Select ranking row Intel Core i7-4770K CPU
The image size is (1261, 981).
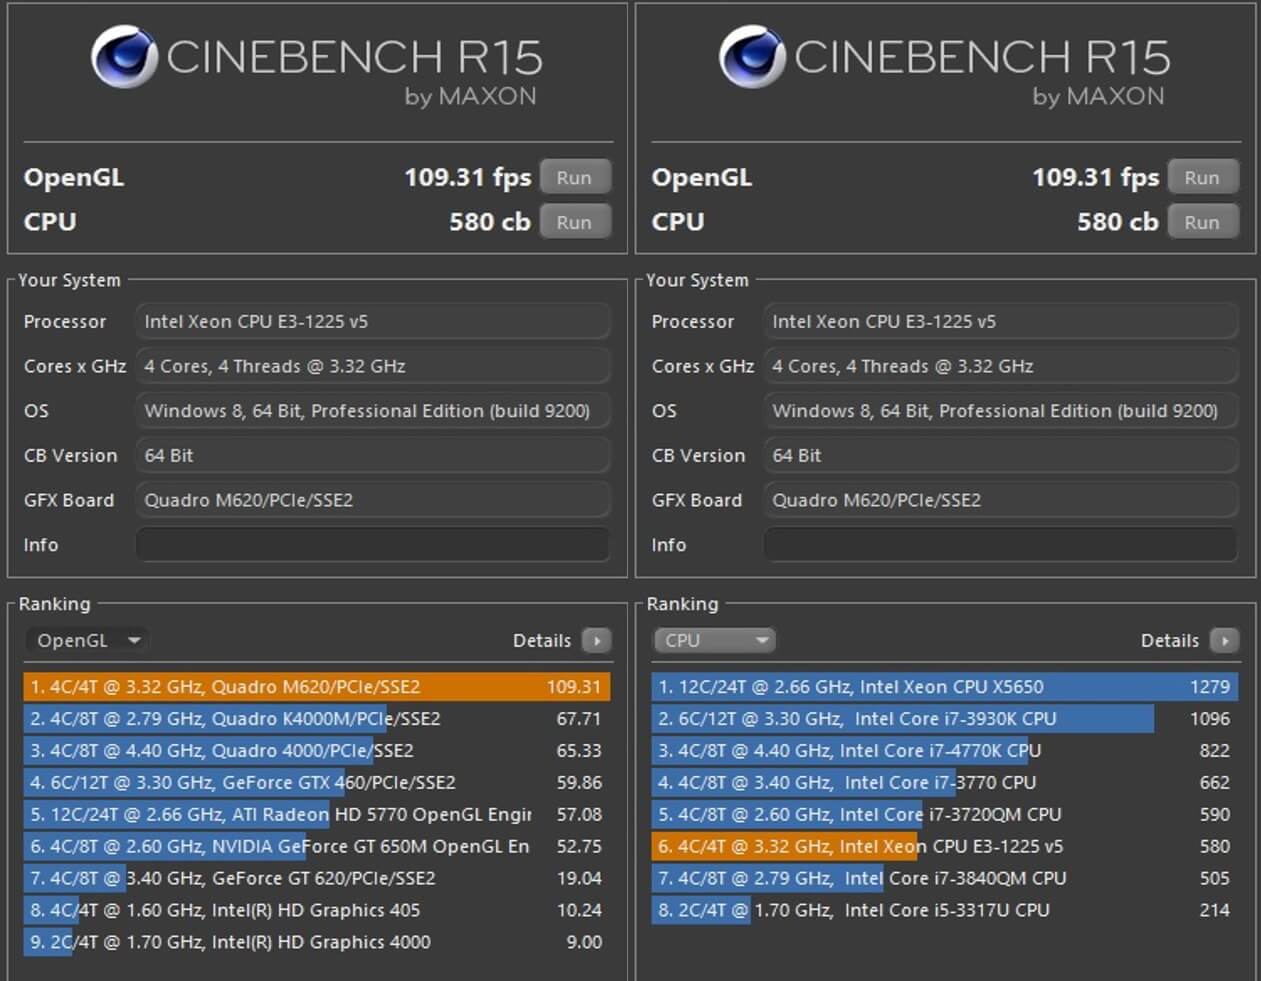tap(944, 751)
